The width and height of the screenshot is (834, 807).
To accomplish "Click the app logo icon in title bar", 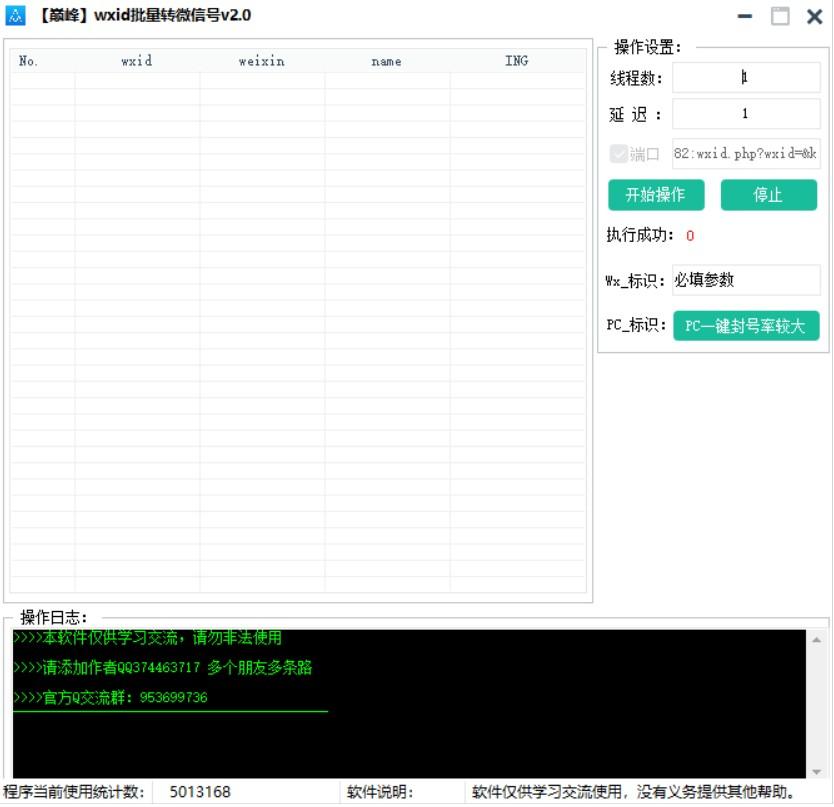I will (16, 14).
